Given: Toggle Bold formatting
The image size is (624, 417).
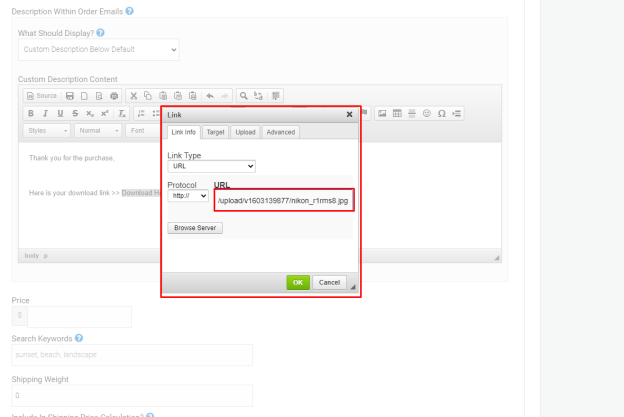Looking at the screenshot, I should click(31, 113).
